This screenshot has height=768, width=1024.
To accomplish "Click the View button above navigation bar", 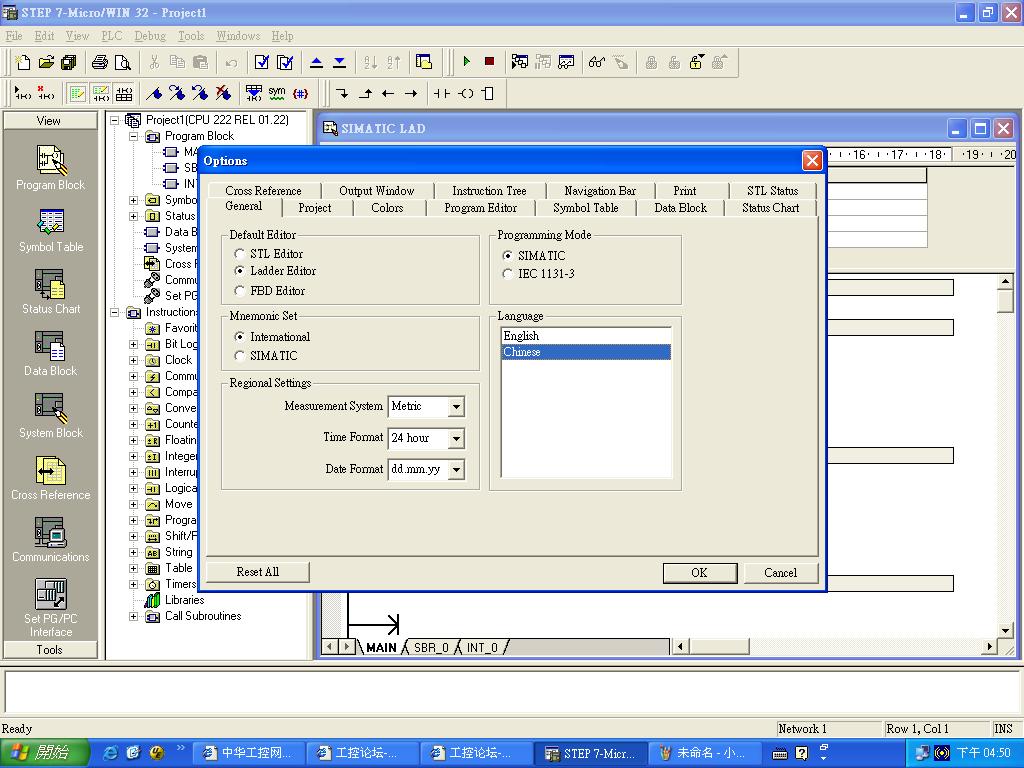I will coord(50,121).
